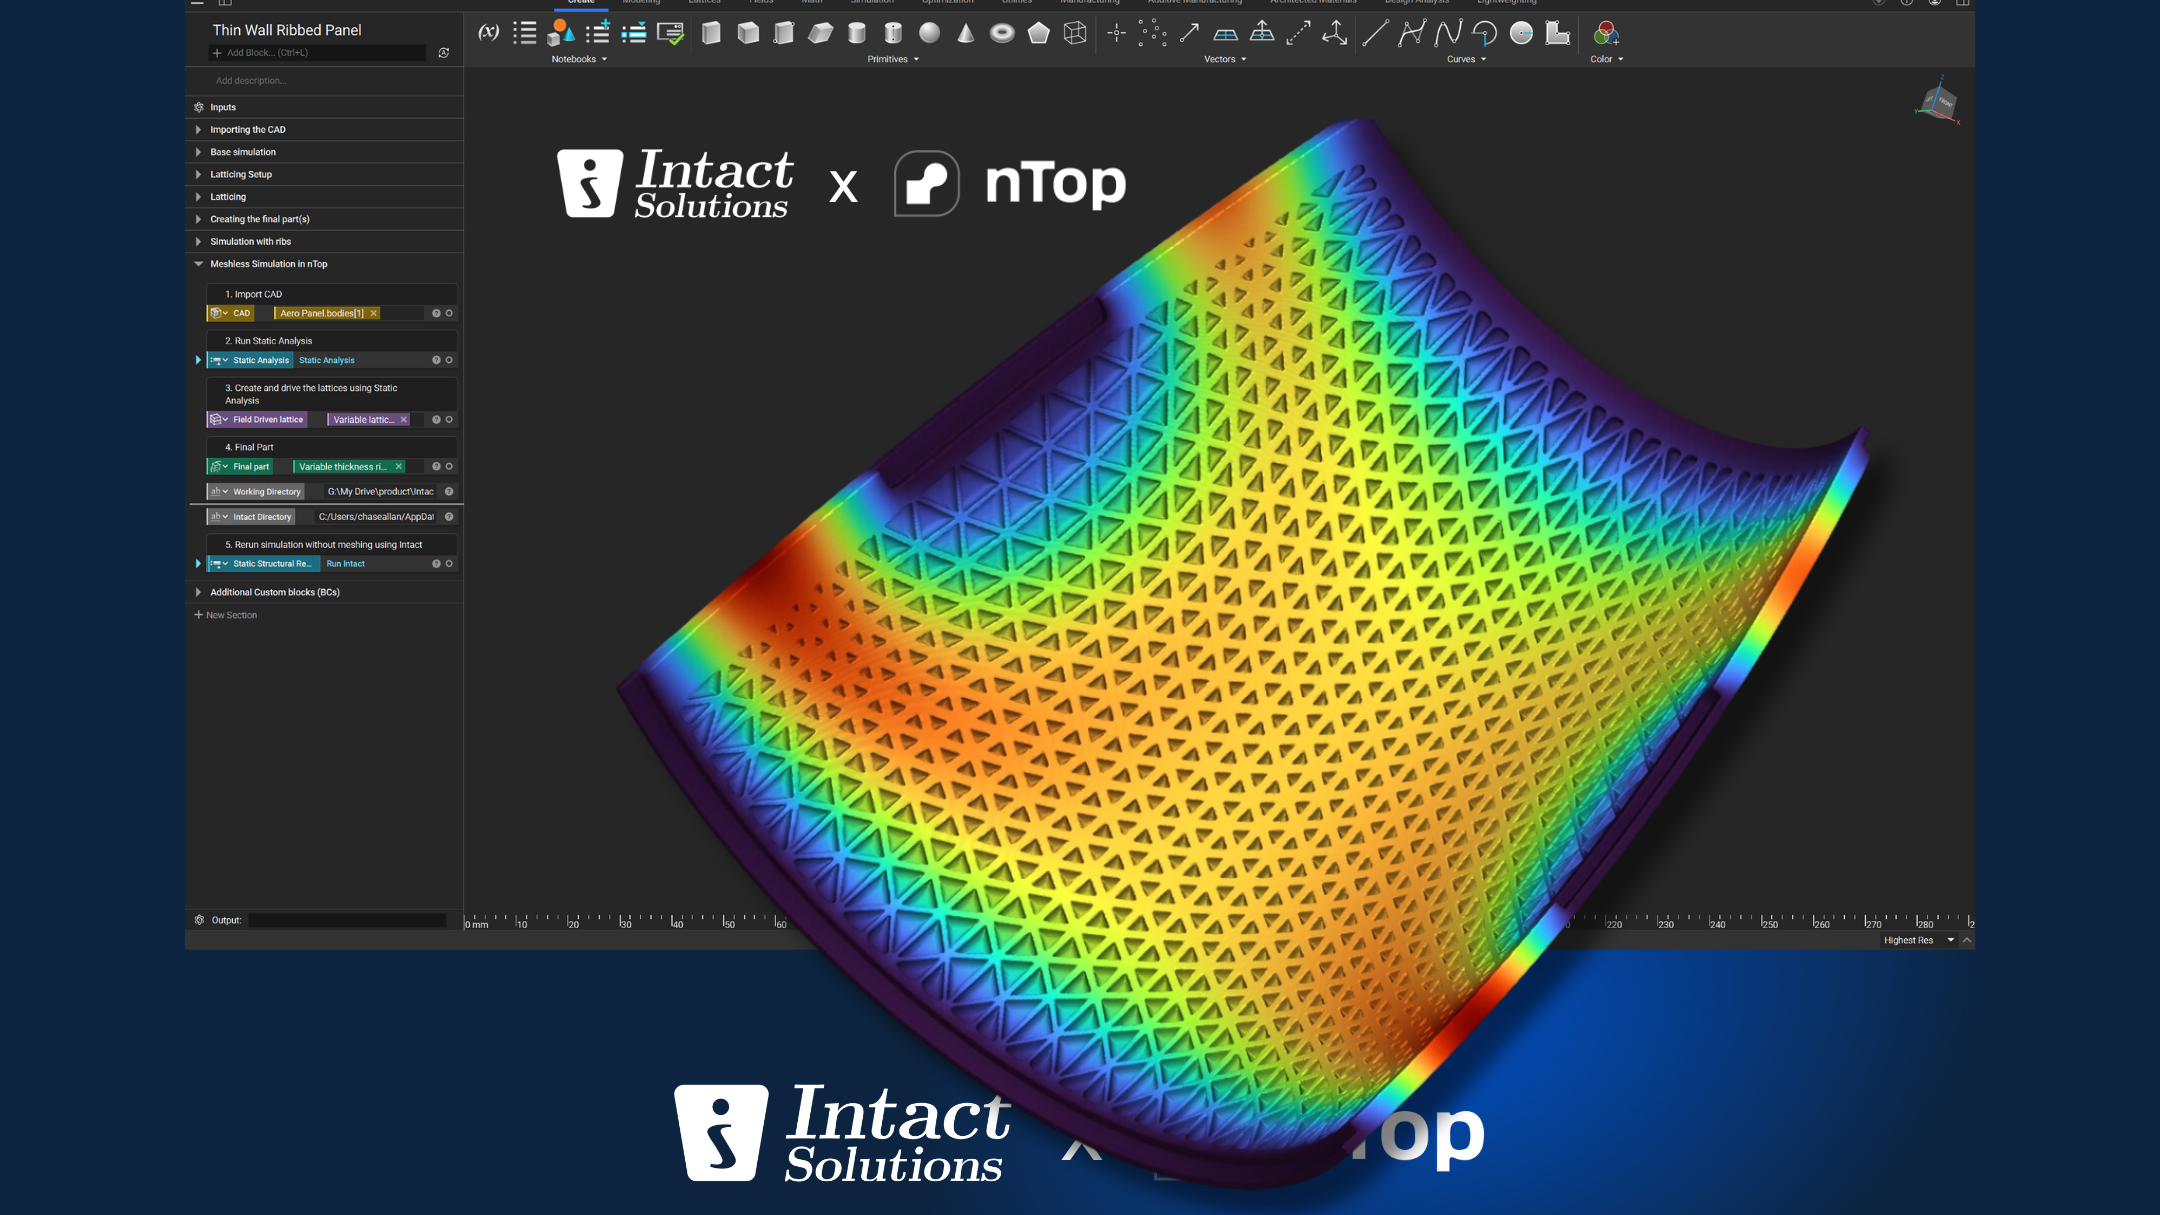Viewport: 2160px width, 1215px height.
Task: Toggle visibility circle on Field Driven lattice block
Action: (x=449, y=419)
